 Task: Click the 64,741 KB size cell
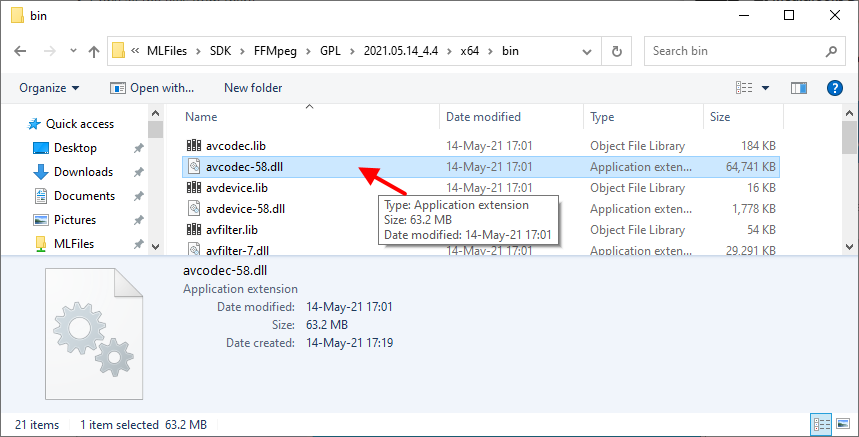point(751,166)
